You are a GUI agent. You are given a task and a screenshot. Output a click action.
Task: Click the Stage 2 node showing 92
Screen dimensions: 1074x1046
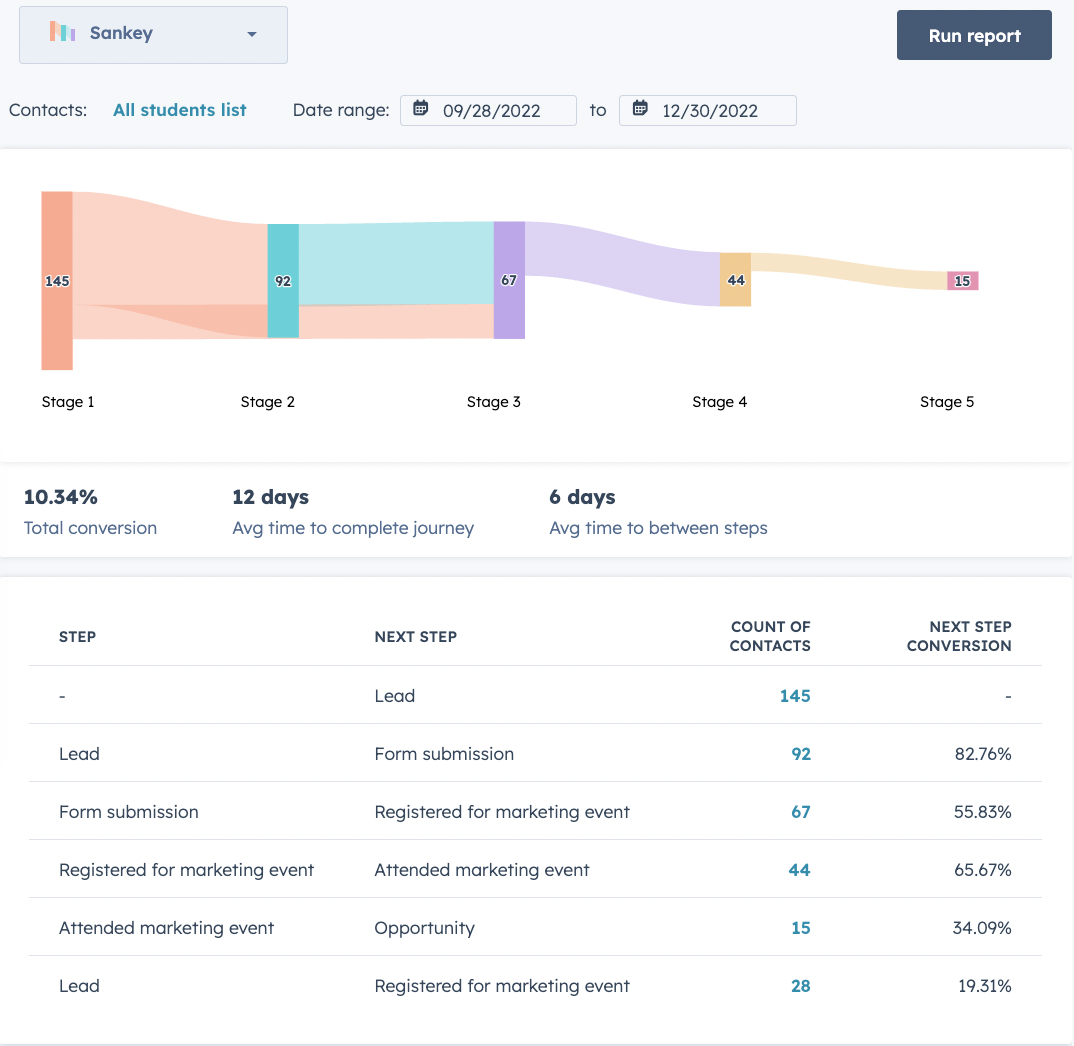pyautogui.click(x=283, y=281)
